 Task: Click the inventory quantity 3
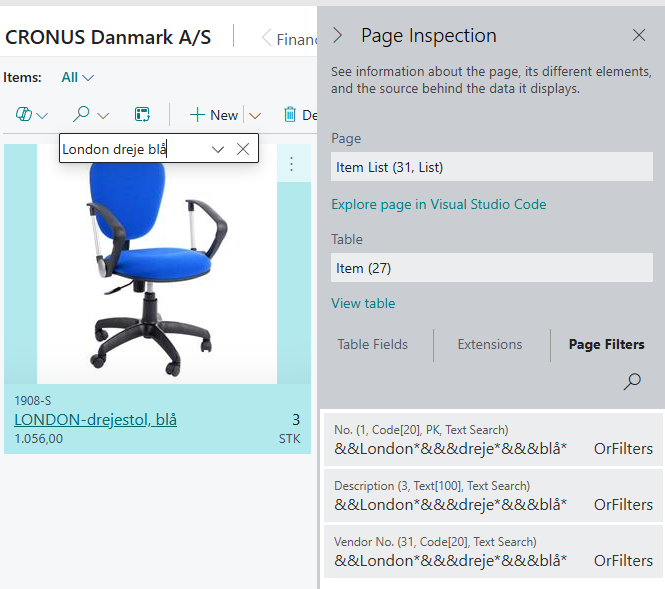click(296, 419)
